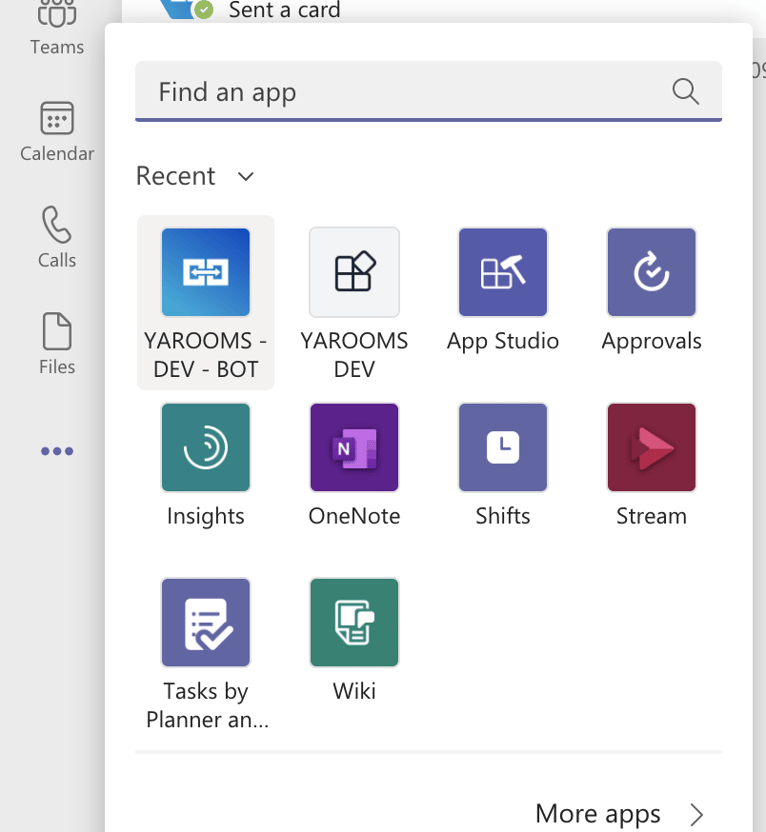The width and height of the screenshot is (766, 832).
Task: Open App Studio
Action: tap(502, 272)
